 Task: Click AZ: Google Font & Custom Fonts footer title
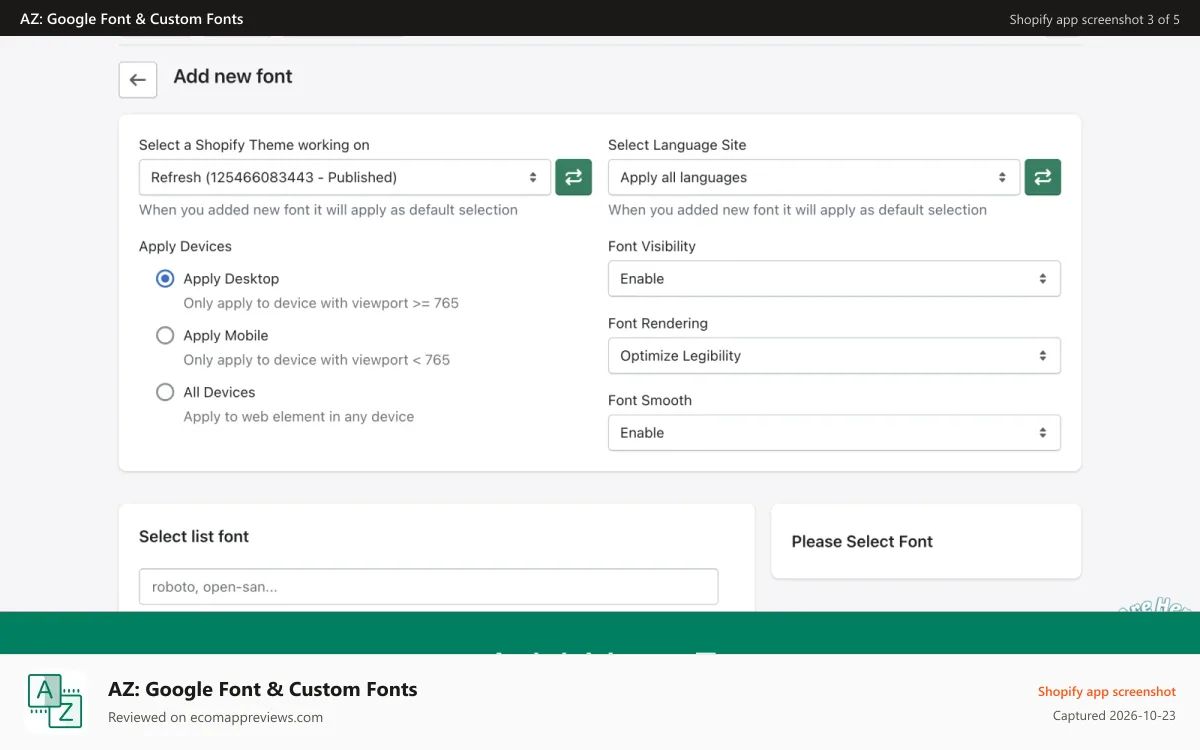[263, 690]
